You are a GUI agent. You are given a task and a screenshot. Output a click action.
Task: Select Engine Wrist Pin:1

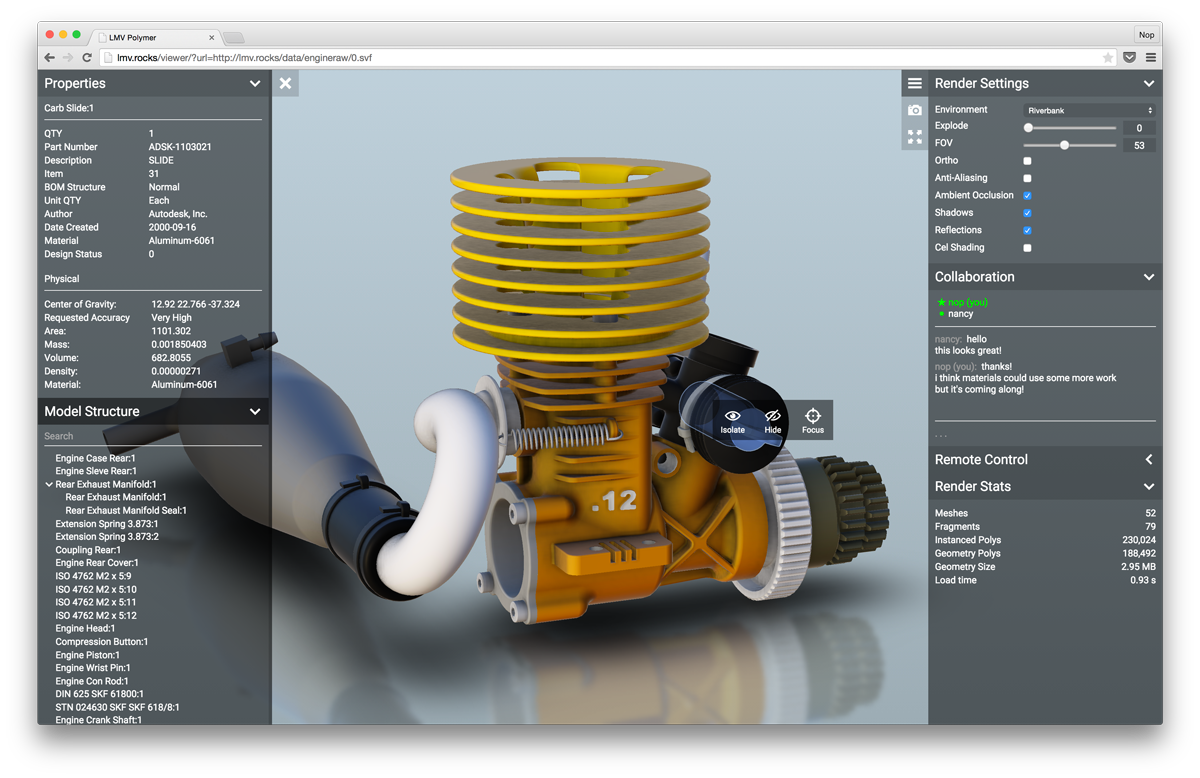(93, 668)
